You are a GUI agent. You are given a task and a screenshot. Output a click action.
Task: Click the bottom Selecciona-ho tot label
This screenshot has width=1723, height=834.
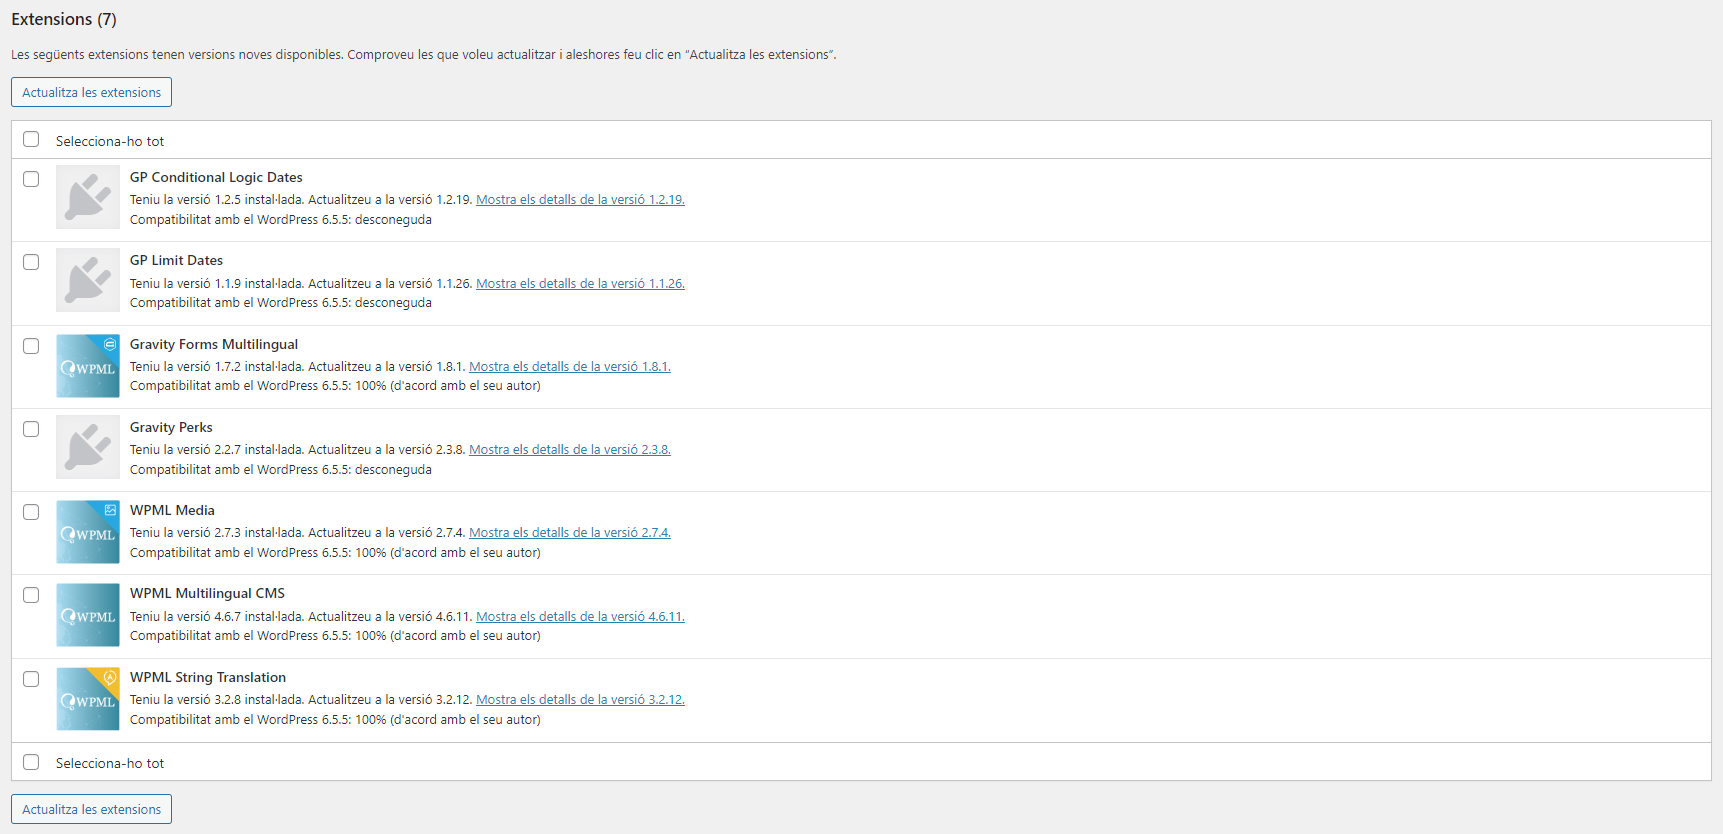click(x=110, y=763)
